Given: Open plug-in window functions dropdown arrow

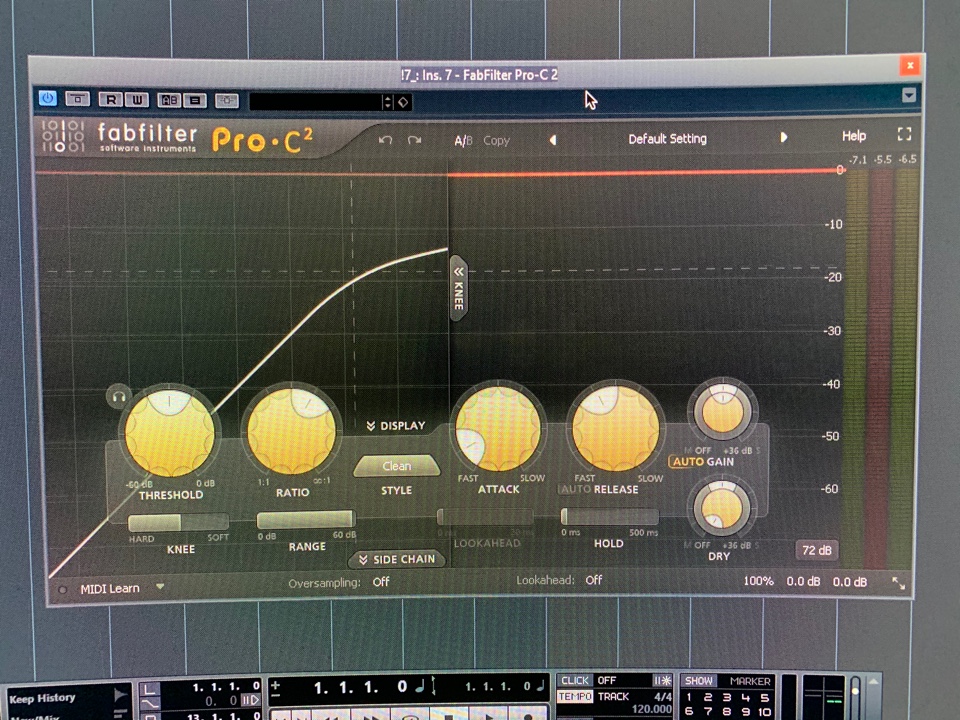Looking at the screenshot, I should 909,95.
